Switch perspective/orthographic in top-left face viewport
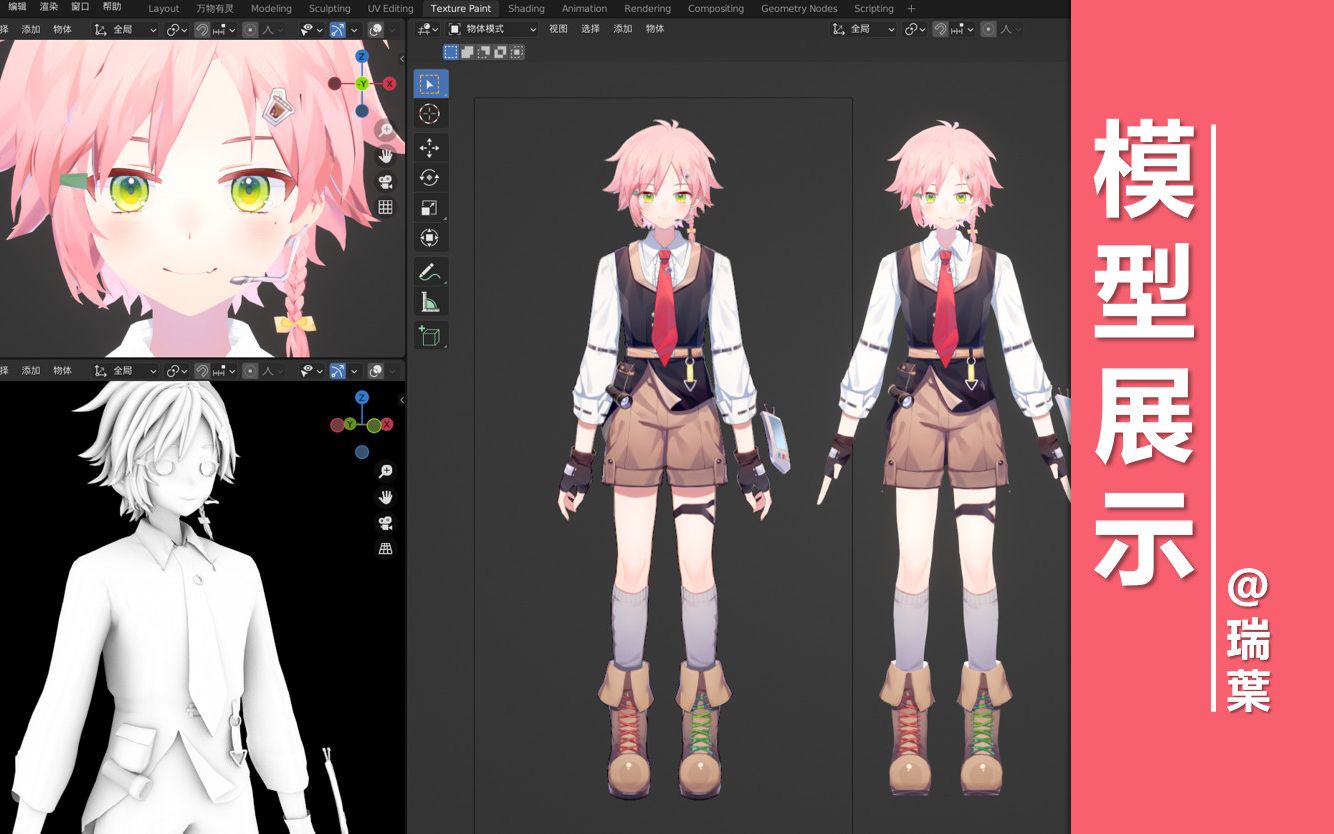This screenshot has width=1334, height=834. point(385,207)
